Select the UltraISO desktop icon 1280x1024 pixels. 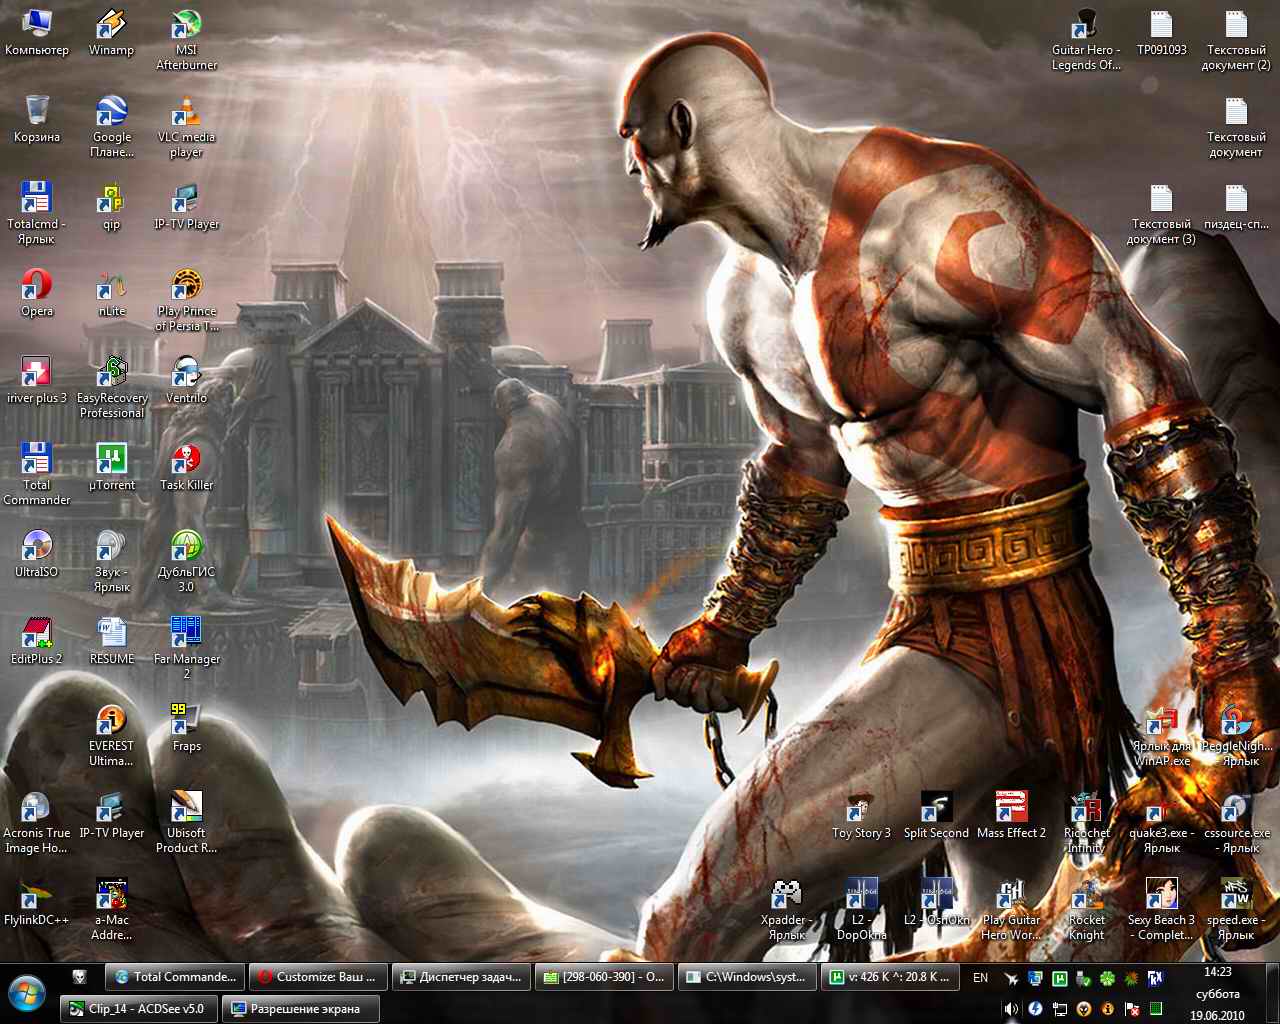coord(37,547)
